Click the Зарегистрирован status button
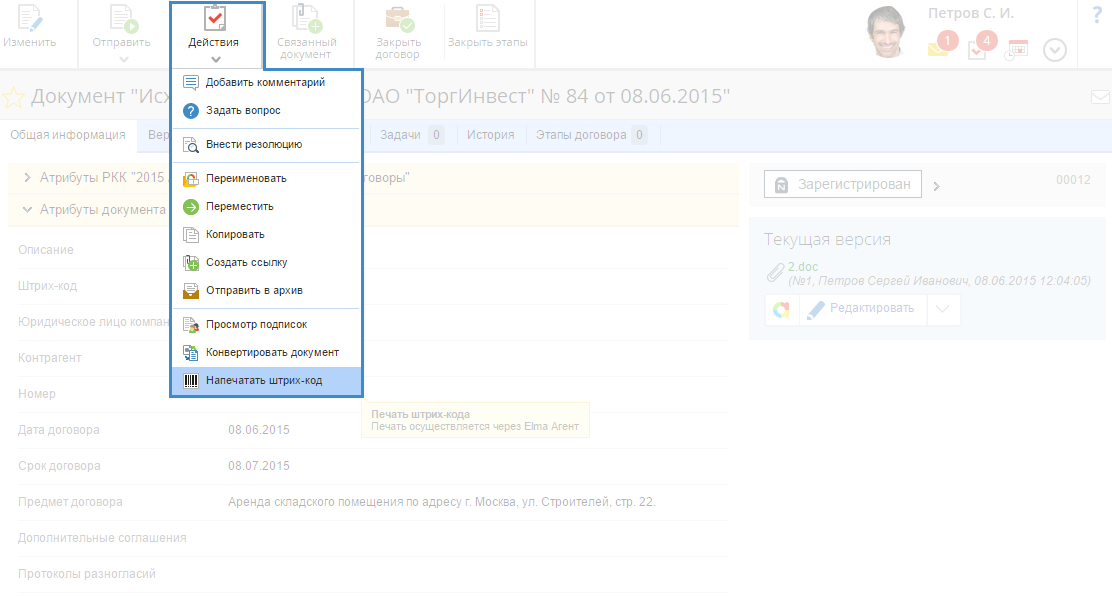 pyautogui.click(x=843, y=184)
